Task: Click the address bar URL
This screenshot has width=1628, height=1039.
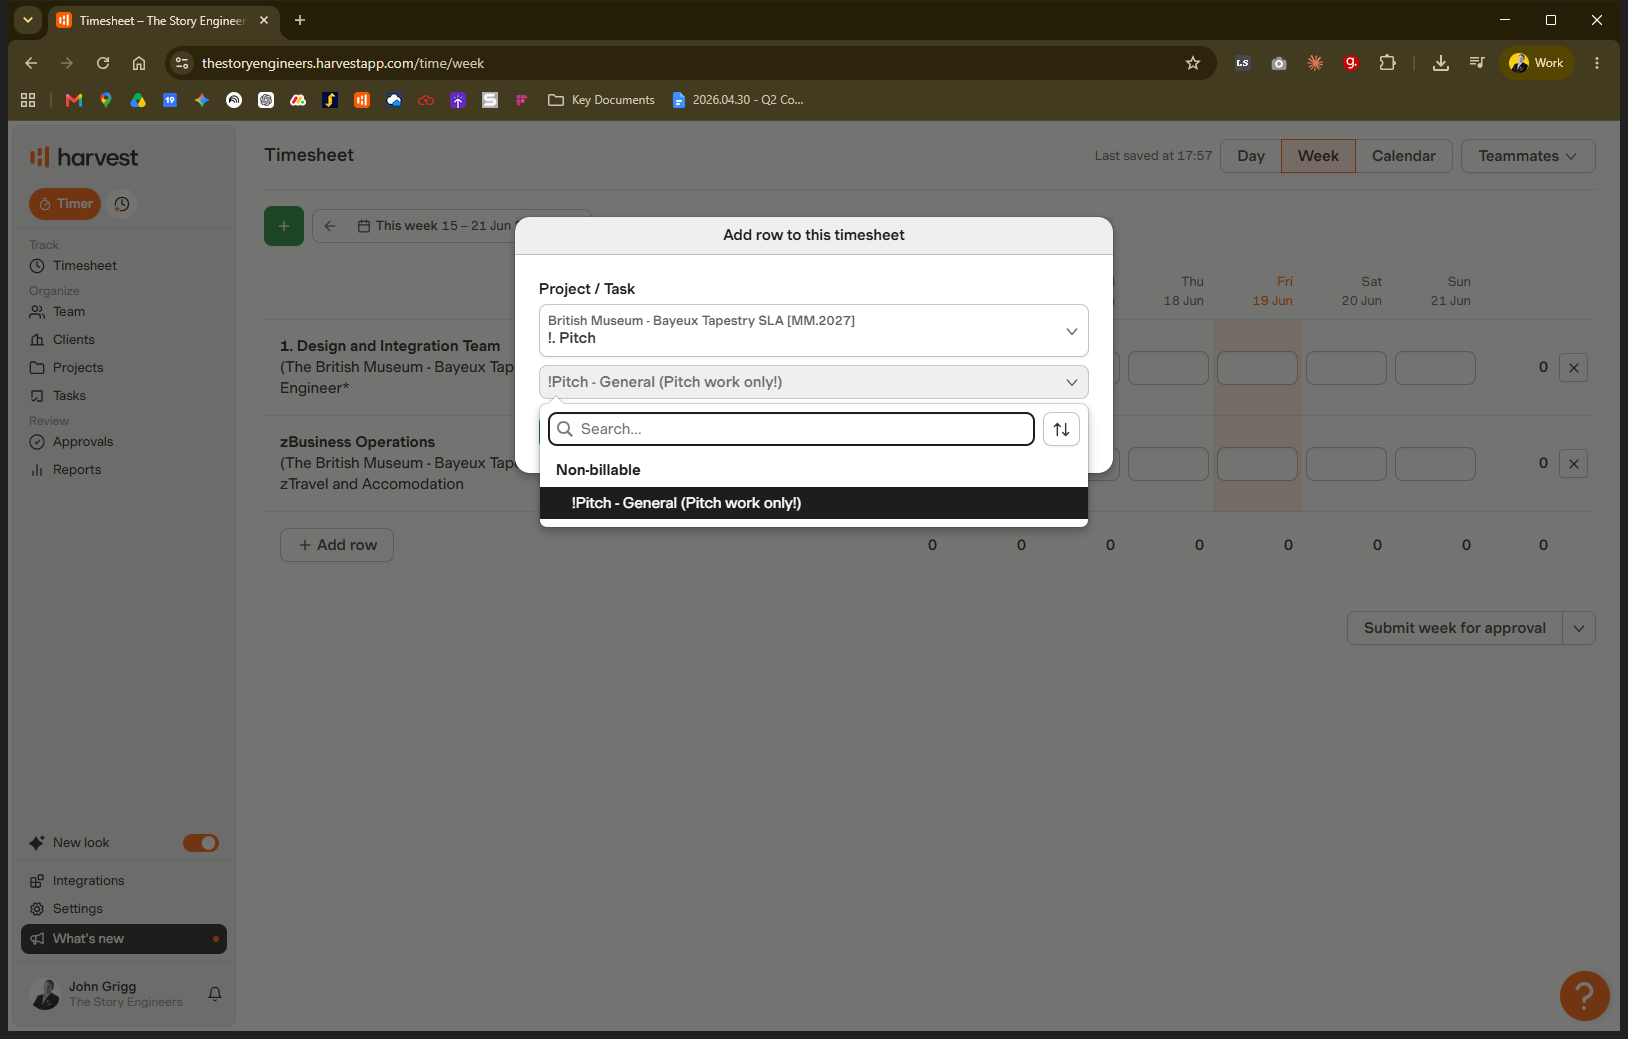Action: point(343,63)
